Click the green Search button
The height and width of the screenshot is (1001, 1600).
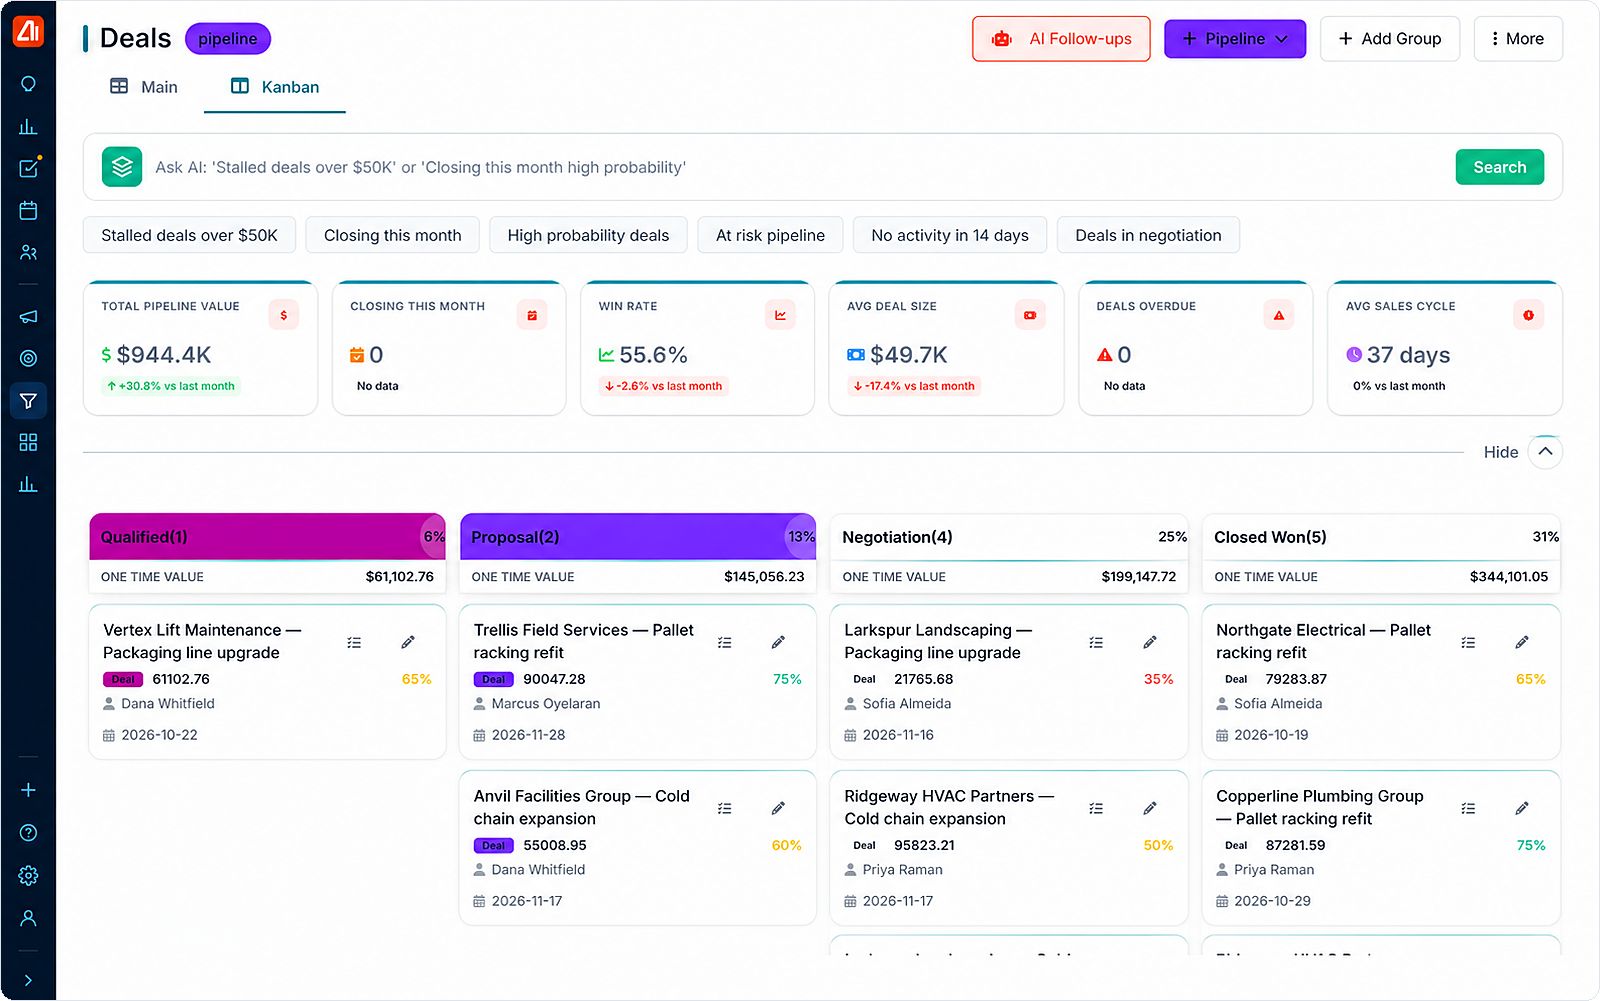(x=1499, y=167)
